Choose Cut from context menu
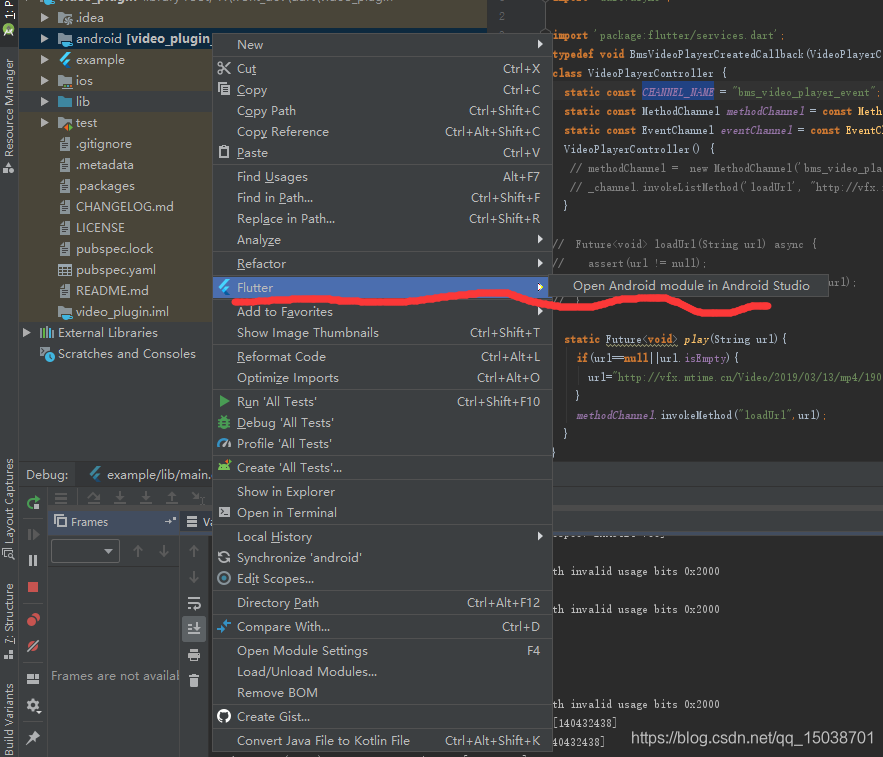 point(382,69)
